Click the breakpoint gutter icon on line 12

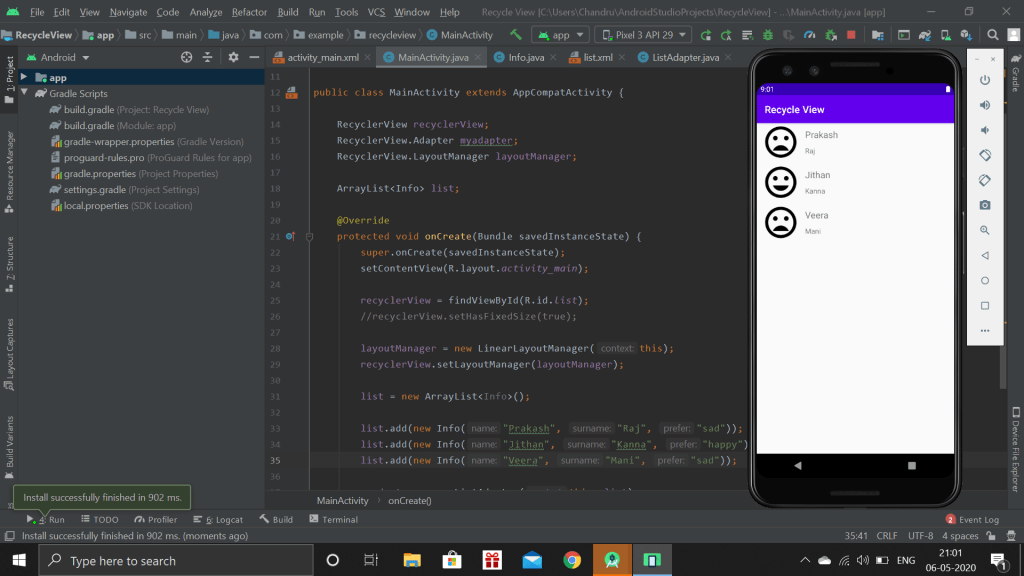(x=291, y=93)
